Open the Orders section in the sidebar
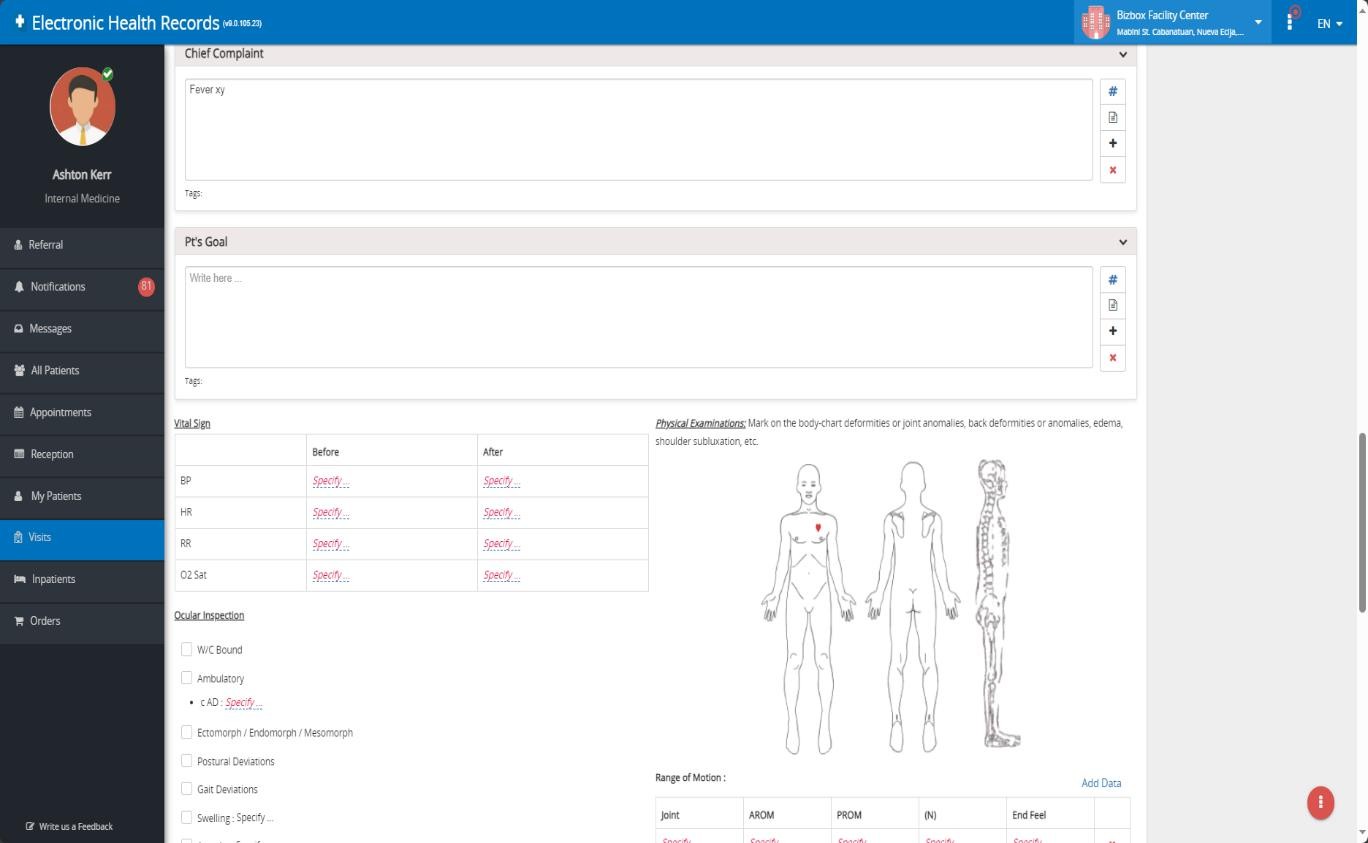 [x=45, y=621]
